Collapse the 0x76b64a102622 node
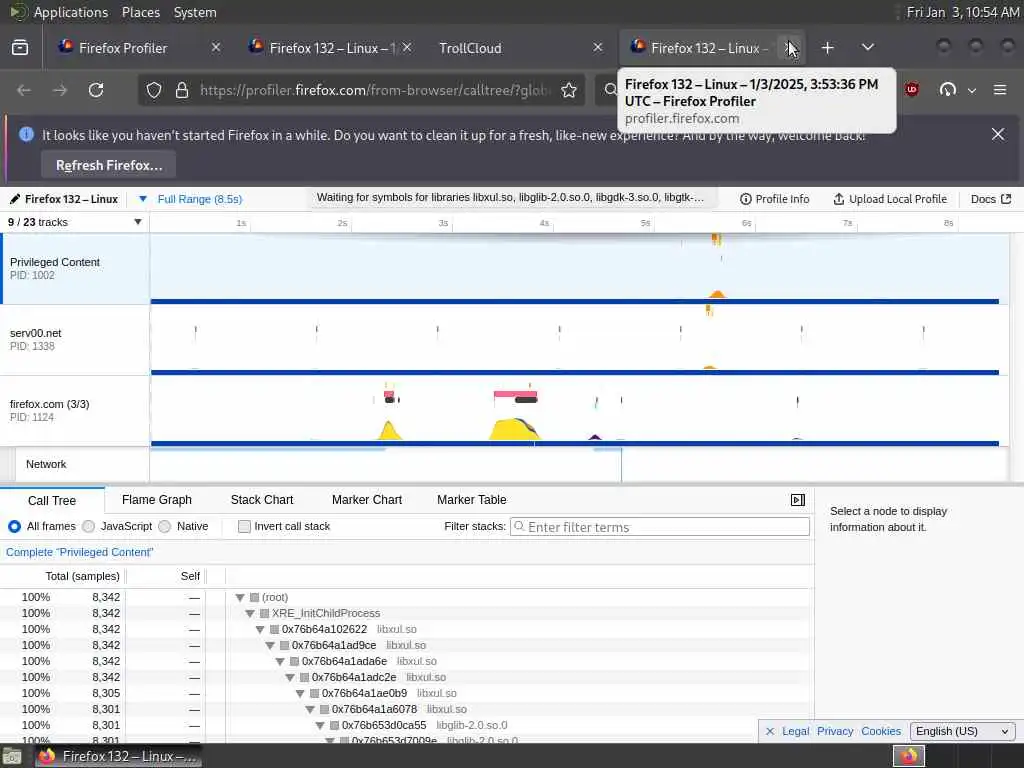Viewport: 1024px width, 768px height. click(260, 630)
